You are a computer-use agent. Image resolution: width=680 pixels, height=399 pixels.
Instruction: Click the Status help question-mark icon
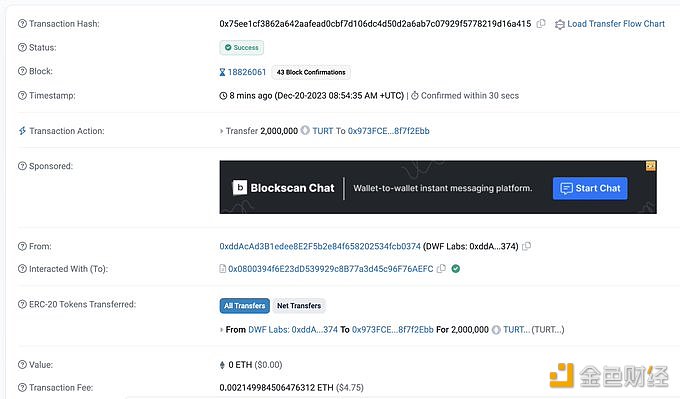click(22, 47)
